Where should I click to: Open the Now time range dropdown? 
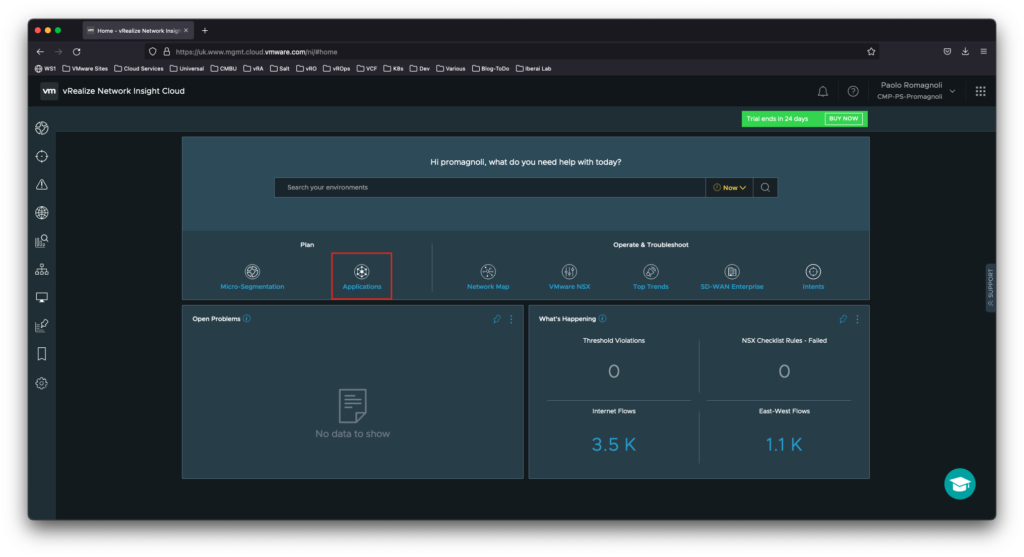(x=729, y=187)
